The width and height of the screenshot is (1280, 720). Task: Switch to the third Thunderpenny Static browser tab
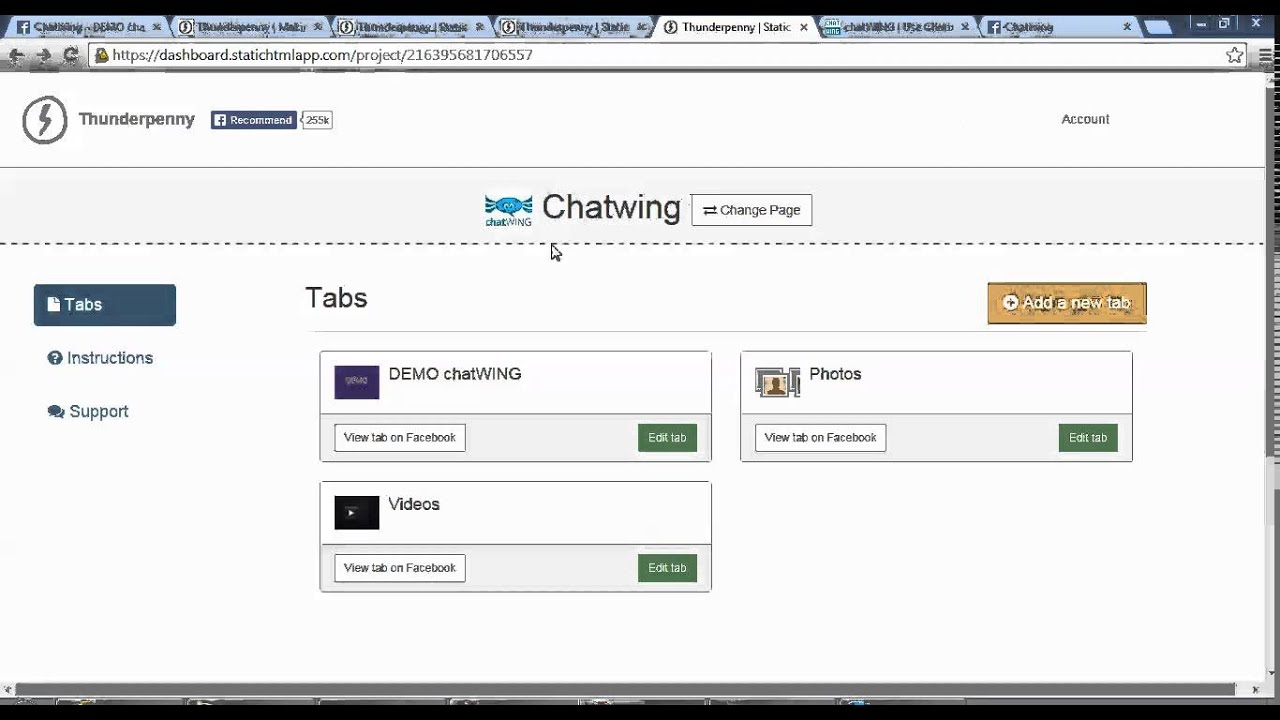(x=413, y=27)
